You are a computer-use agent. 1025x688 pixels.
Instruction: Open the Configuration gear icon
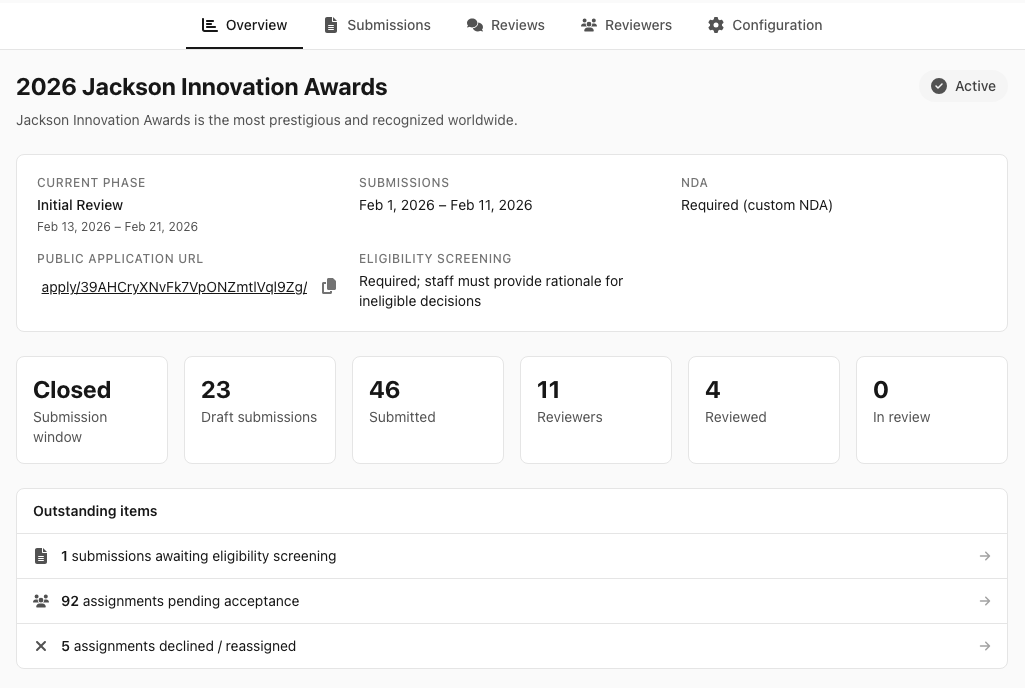coord(716,24)
